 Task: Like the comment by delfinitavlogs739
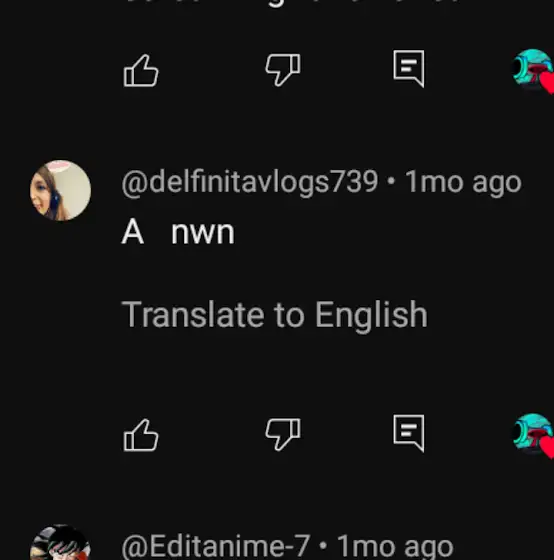point(141,435)
